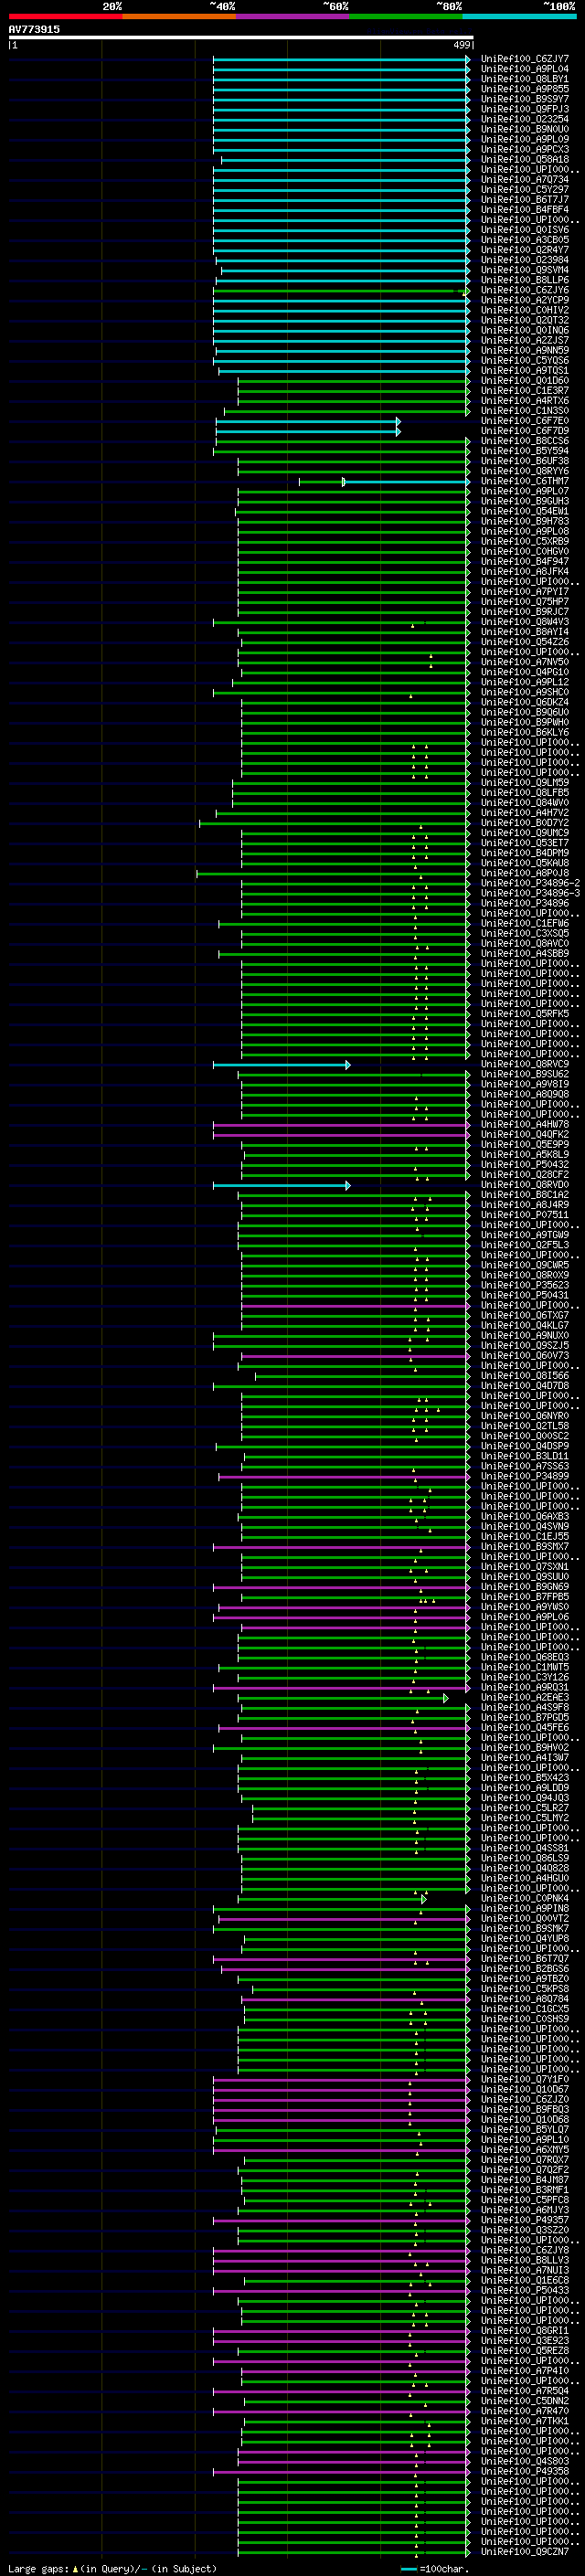Click the Large gaps legend text
585x2576 pixels.
pyautogui.click(x=112, y=2568)
